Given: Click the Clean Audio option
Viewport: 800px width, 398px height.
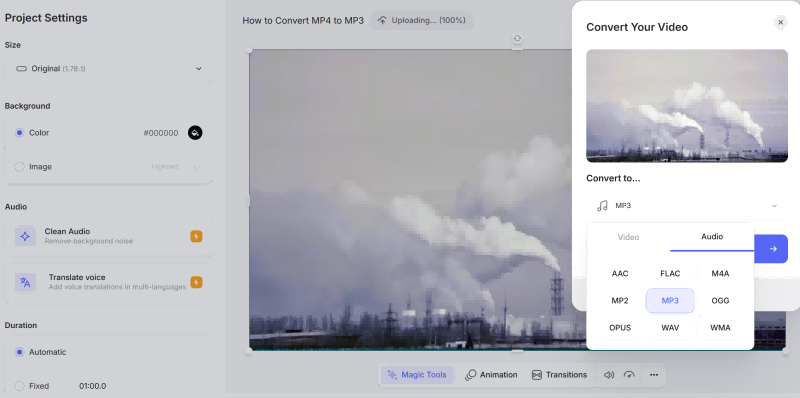Looking at the screenshot, I should click(x=108, y=236).
